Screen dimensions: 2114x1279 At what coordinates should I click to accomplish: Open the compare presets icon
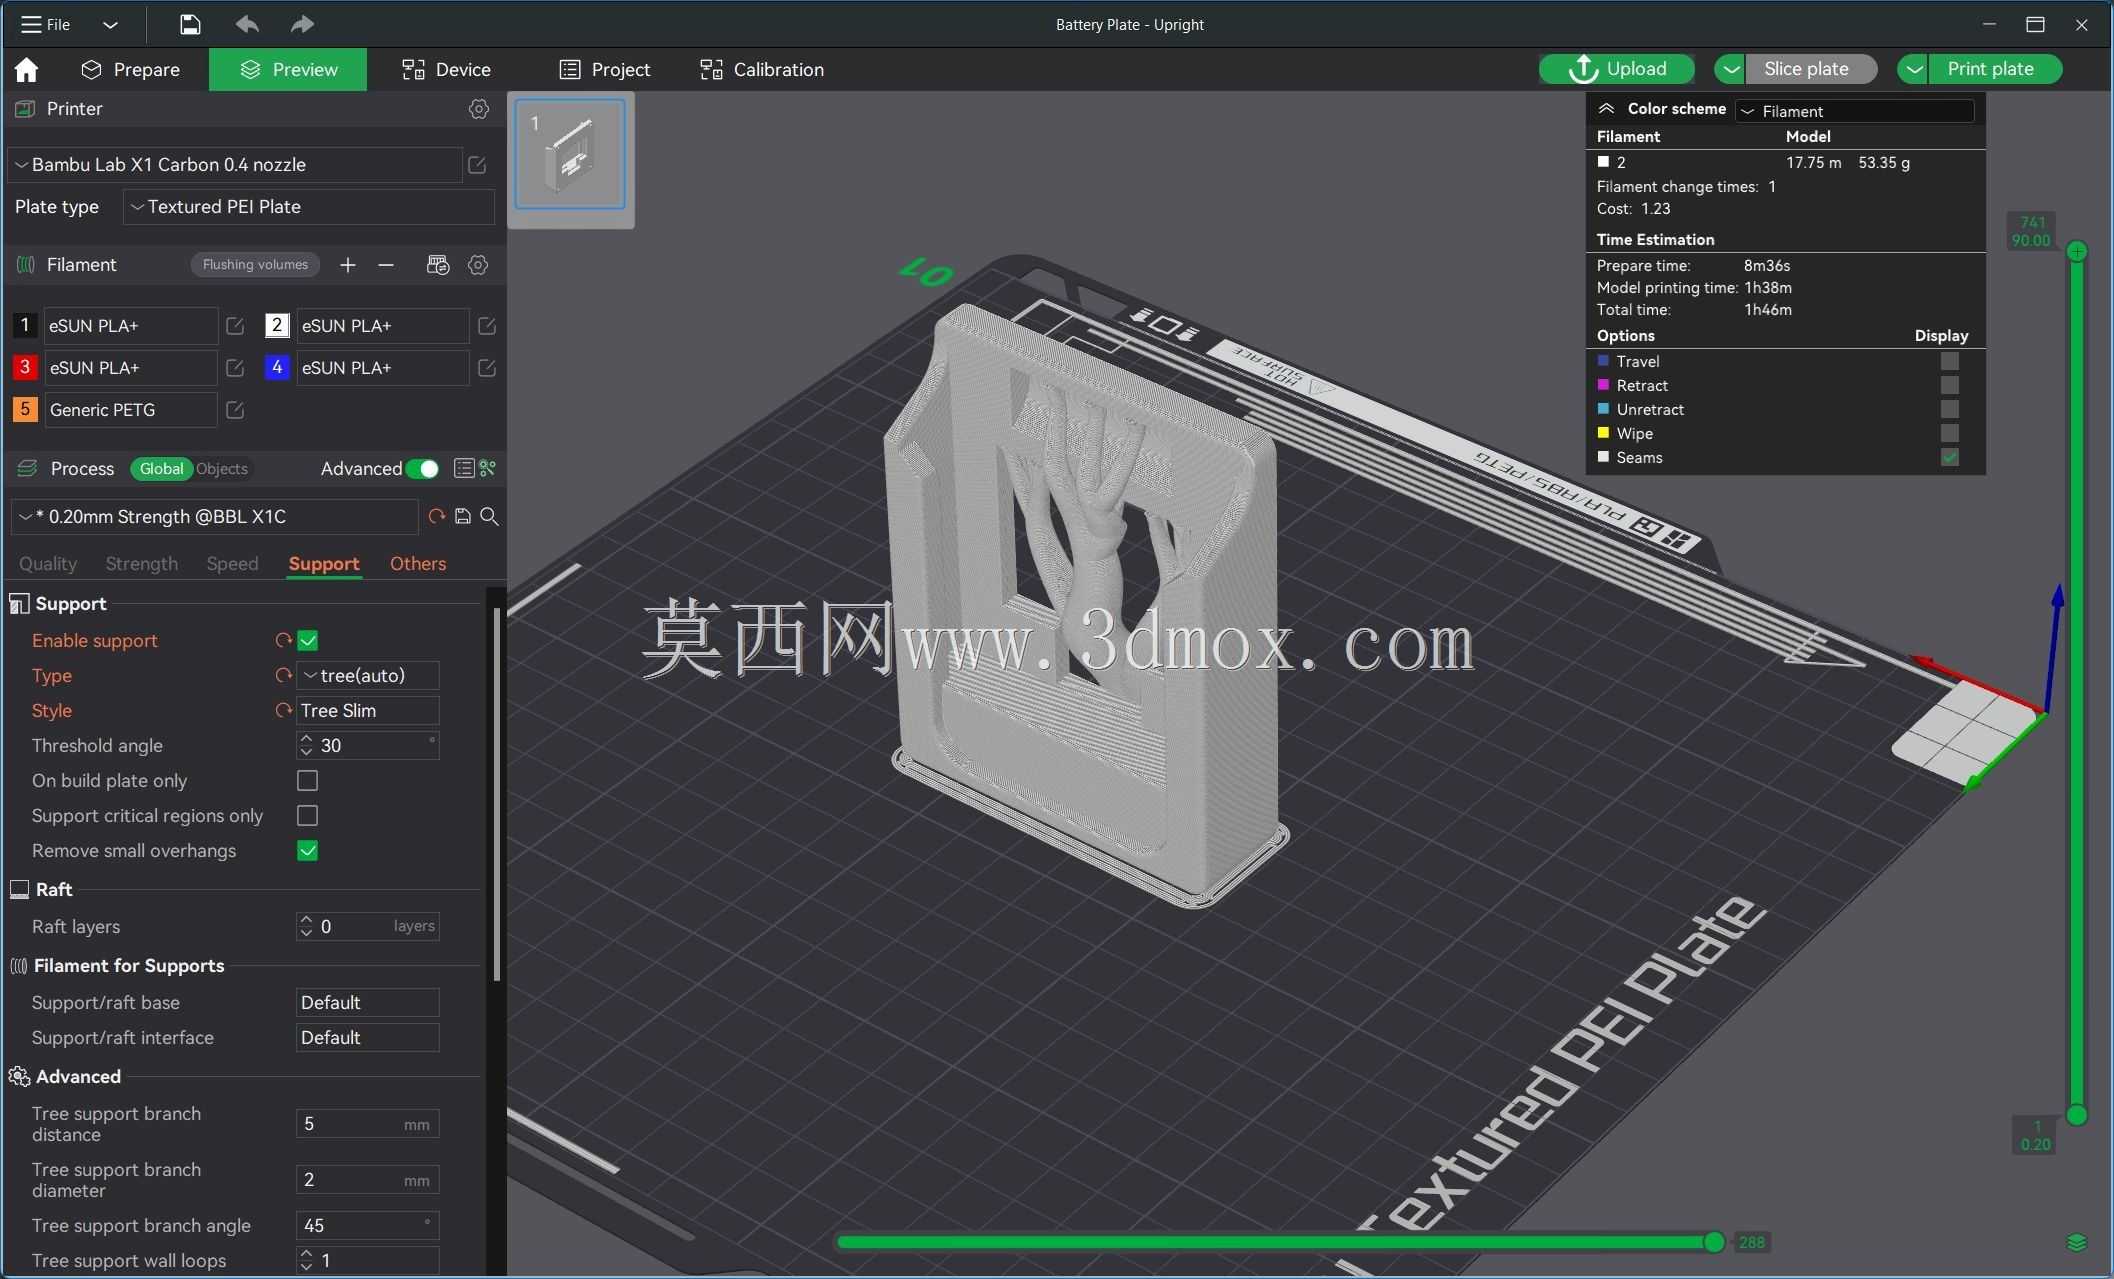tap(488, 469)
